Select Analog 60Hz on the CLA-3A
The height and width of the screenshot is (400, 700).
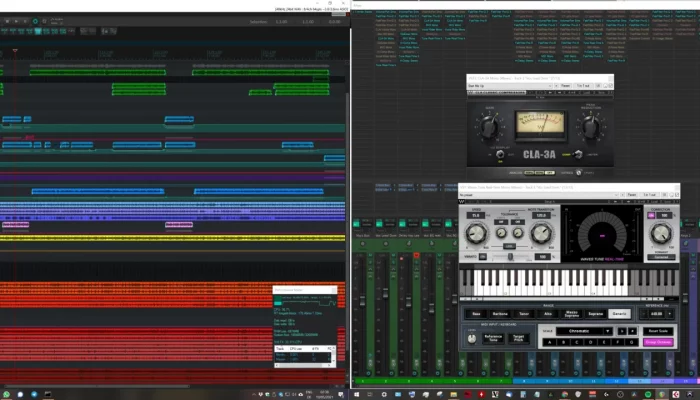tap(540, 173)
